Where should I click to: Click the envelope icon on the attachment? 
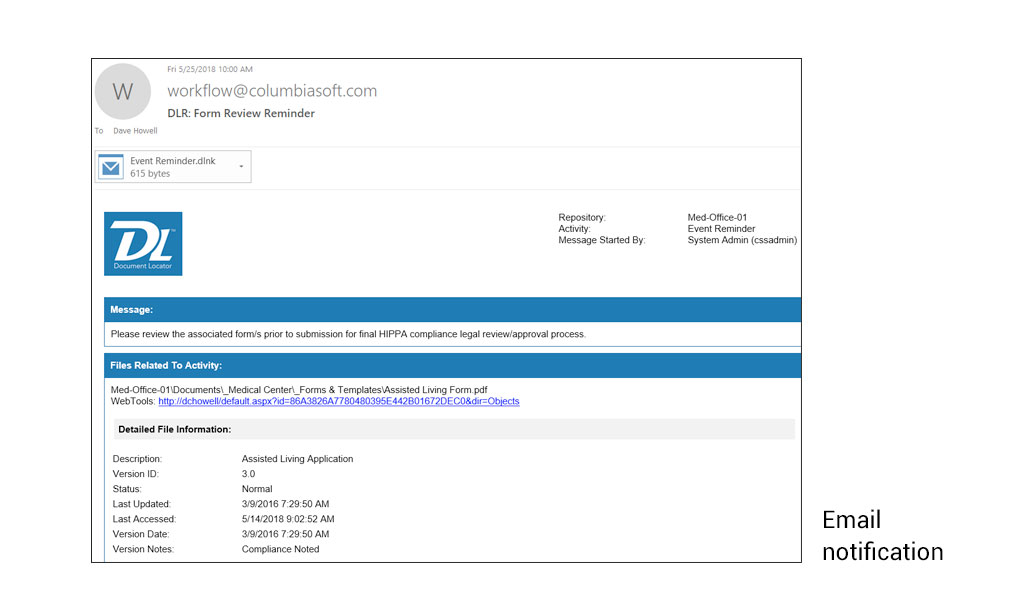(111, 167)
